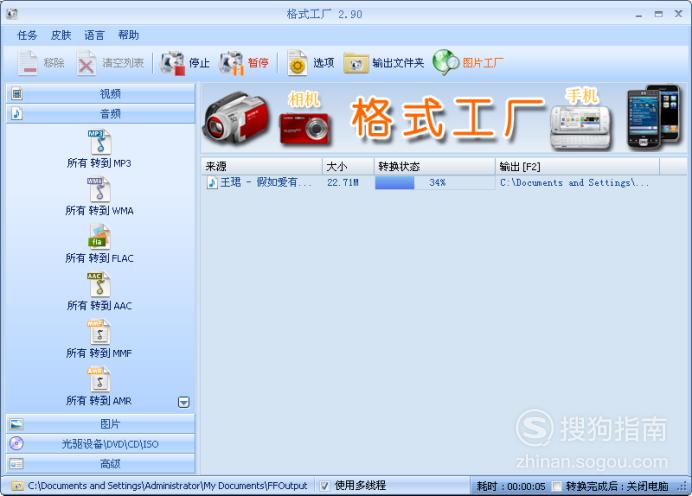692x496 pixels.
Task: Open the 帮助 (Help) menu
Action: [128, 35]
